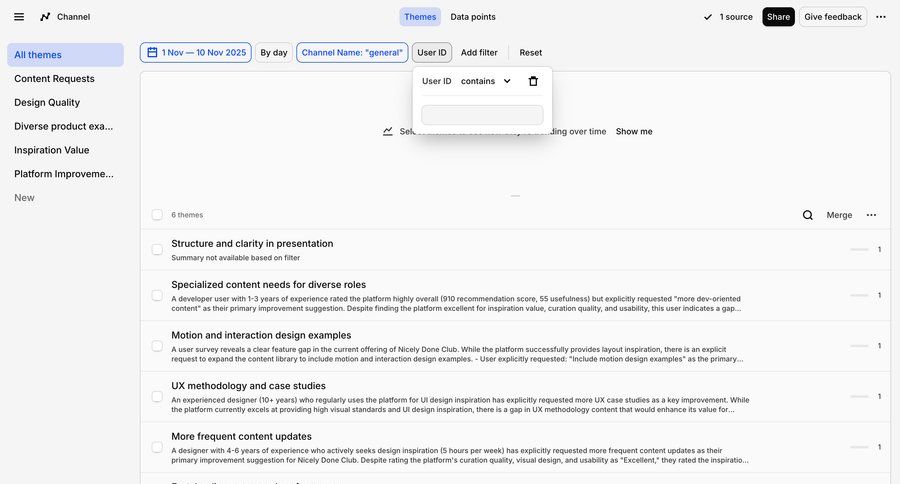Toggle the select all themes checkbox
Viewport: 900px width, 484px height.
[157, 215]
